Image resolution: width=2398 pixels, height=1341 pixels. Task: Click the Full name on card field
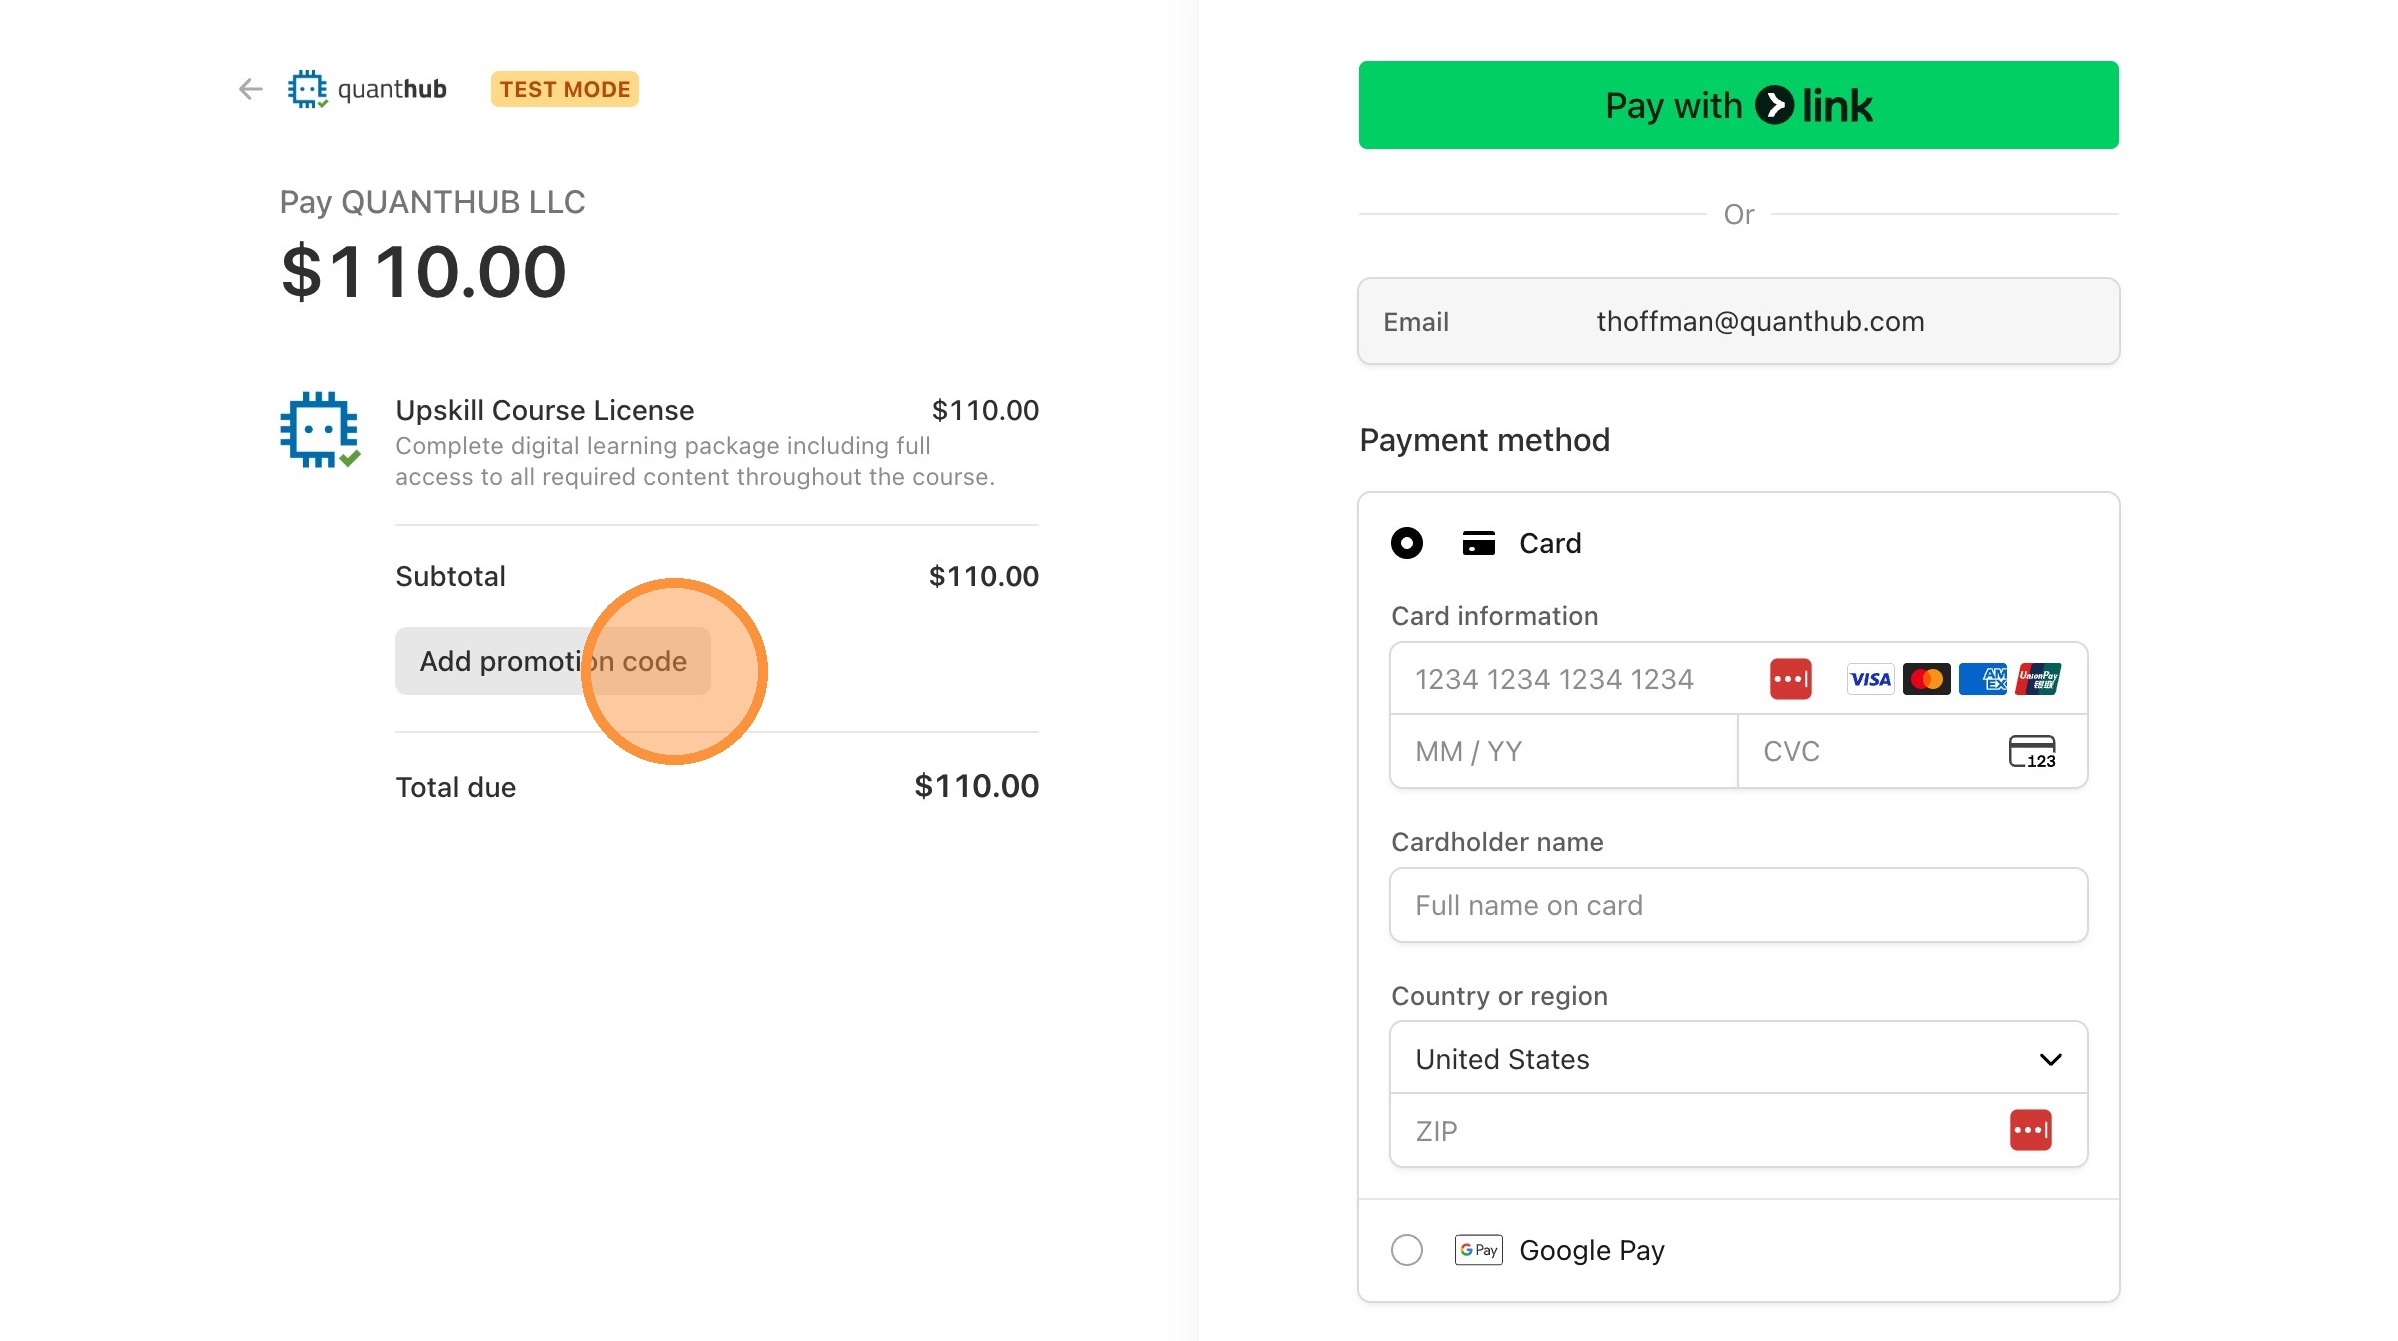click(1738, 905)
